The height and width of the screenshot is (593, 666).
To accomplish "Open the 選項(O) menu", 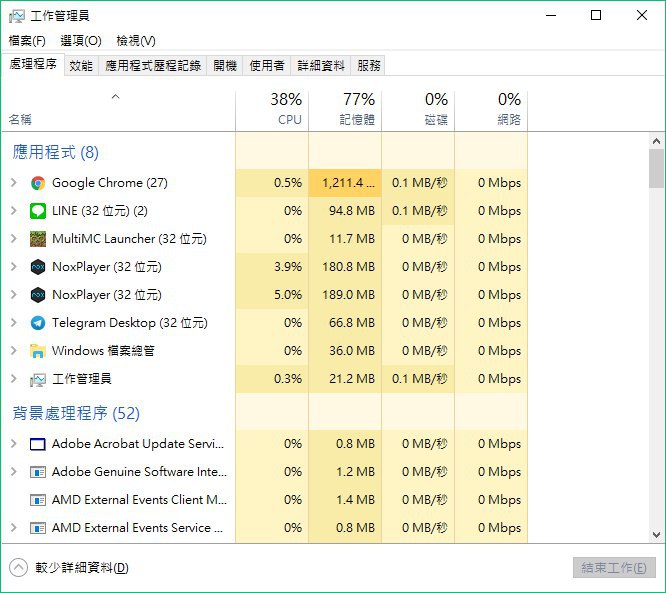I will pos(81,41).
